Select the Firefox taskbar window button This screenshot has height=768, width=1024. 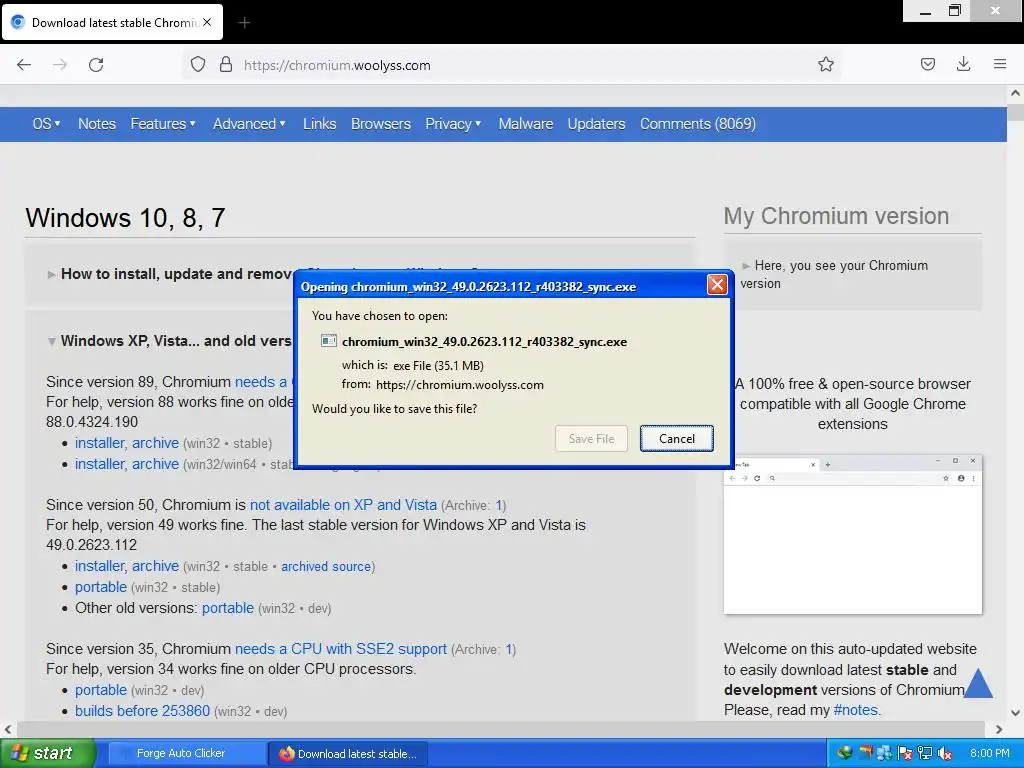pyautogui.click(x=347, y=754)
